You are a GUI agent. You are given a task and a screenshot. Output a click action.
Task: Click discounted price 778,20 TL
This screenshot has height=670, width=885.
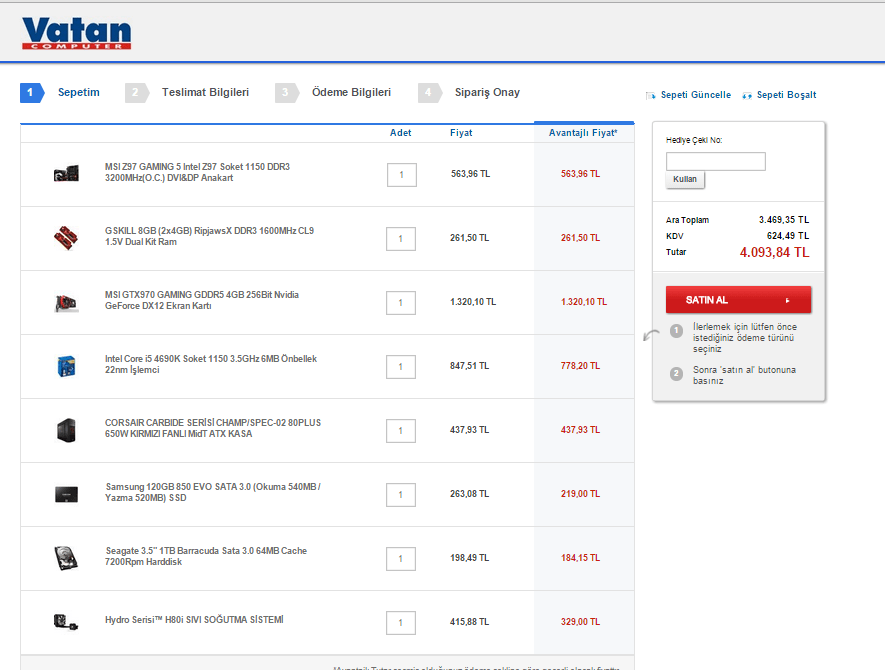580,366
